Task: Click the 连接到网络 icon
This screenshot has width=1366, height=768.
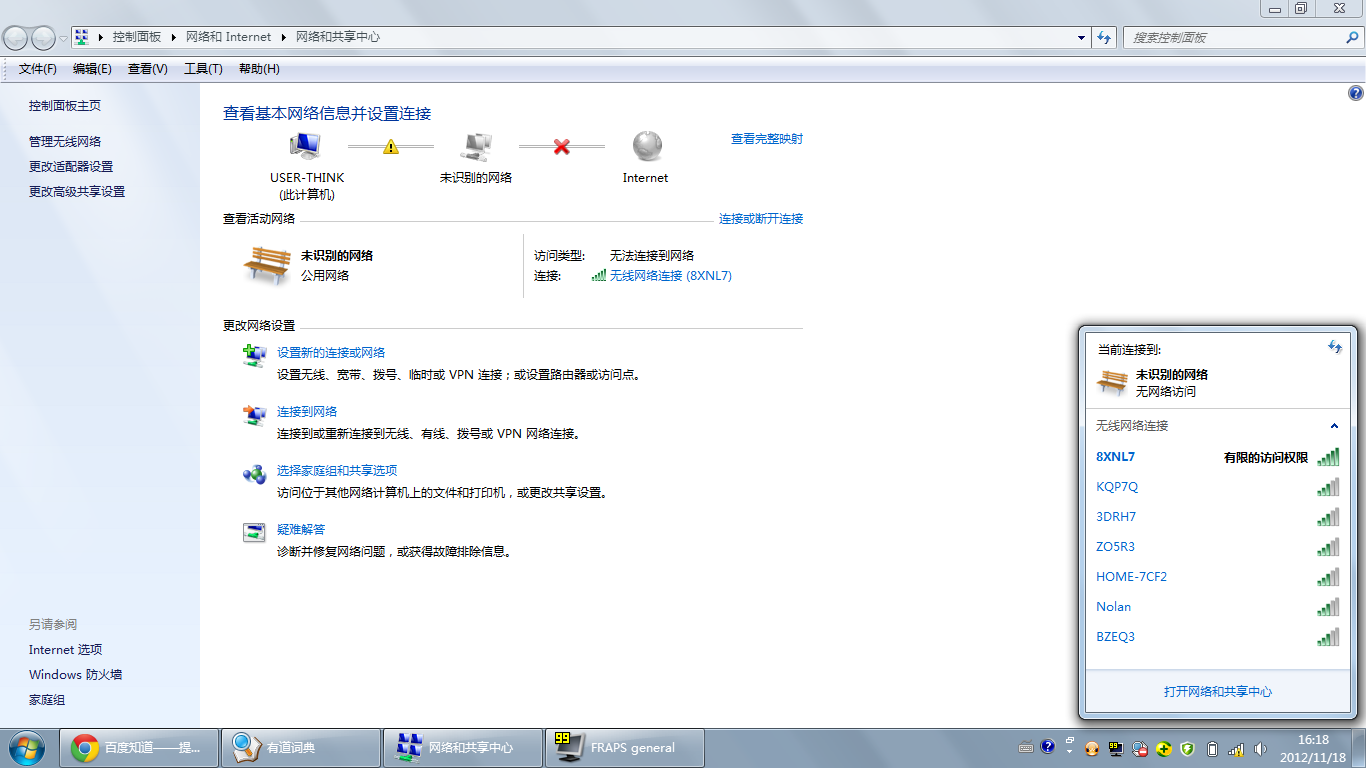Action: [x=255, y=414]
